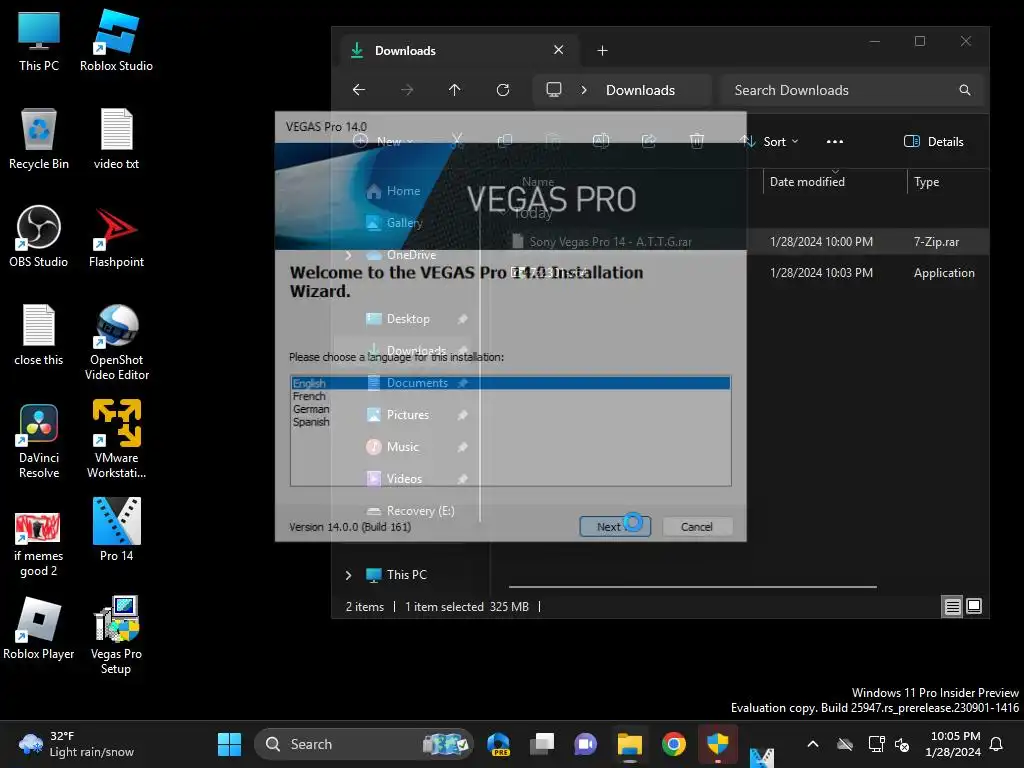Open clock and calendar 10:05 PM
The width and height of the screenshot is (1024, 768).
[953, 744]
